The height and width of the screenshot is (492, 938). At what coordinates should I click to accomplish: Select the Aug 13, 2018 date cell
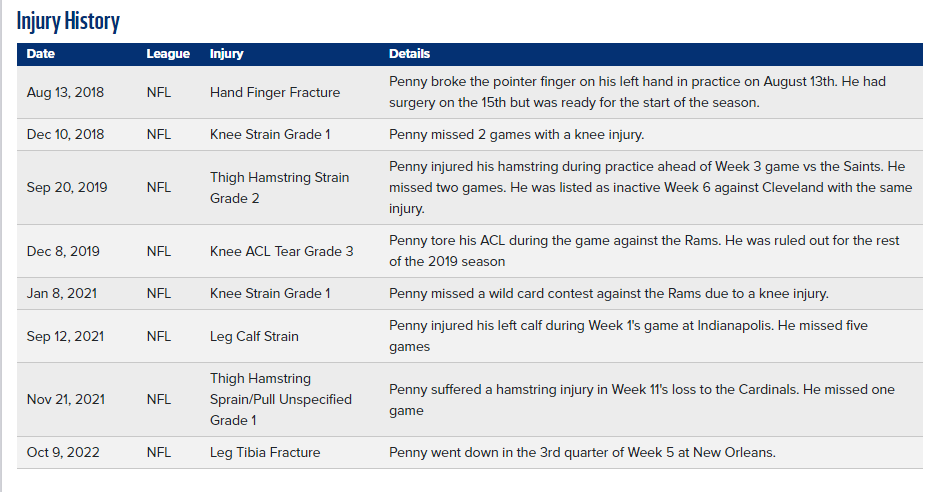point(65,92)
